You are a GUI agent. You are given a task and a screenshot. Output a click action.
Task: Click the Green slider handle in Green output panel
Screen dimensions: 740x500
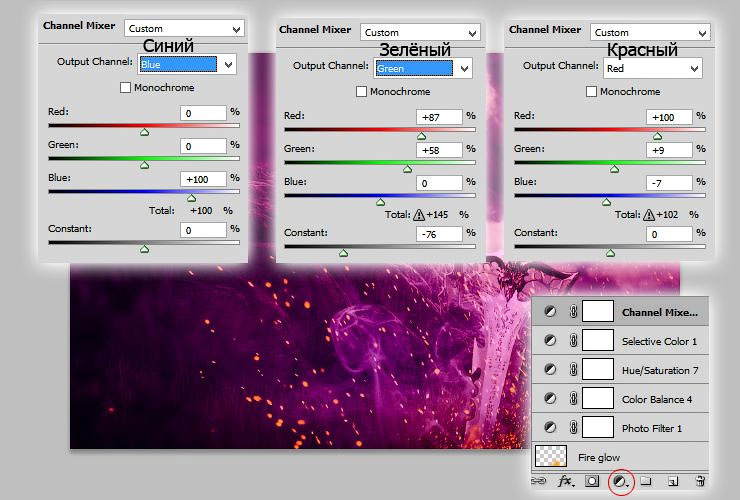pyautogui.click(x=408, y=169)
